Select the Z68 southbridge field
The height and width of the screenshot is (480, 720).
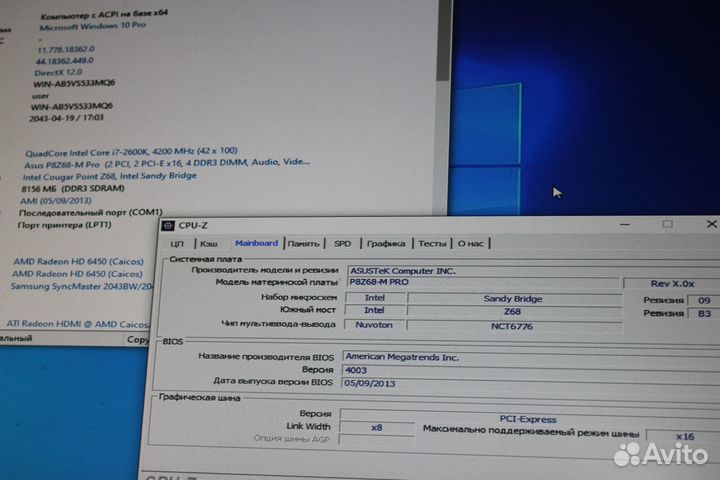(512, 311)
